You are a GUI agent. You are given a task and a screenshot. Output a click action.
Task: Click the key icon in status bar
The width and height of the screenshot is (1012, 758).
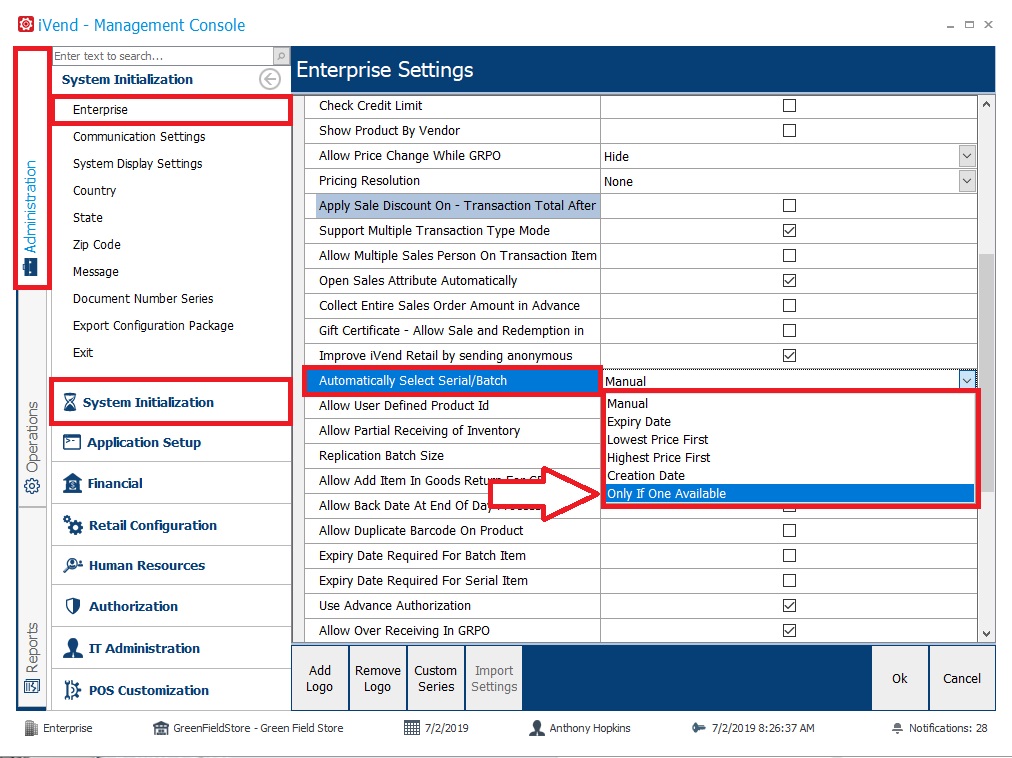[x=698, y=728]
